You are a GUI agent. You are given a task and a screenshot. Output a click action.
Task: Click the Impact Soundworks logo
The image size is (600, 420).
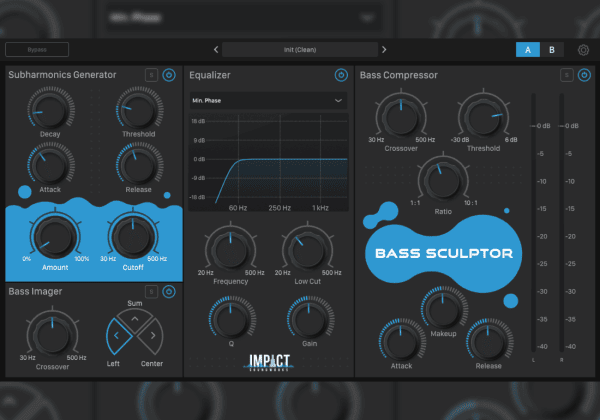point(269,362)
